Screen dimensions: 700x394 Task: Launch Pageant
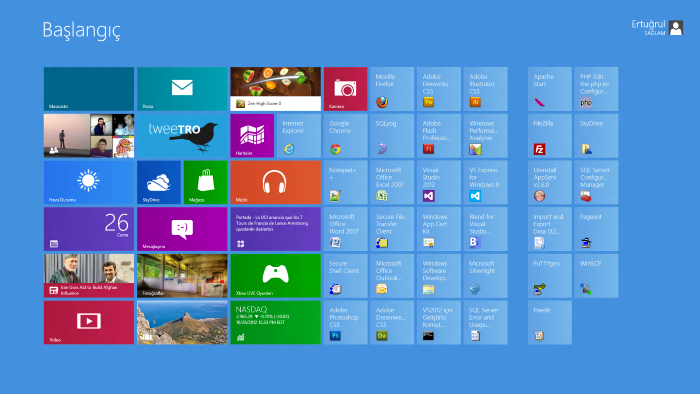[x=596, y=229]
